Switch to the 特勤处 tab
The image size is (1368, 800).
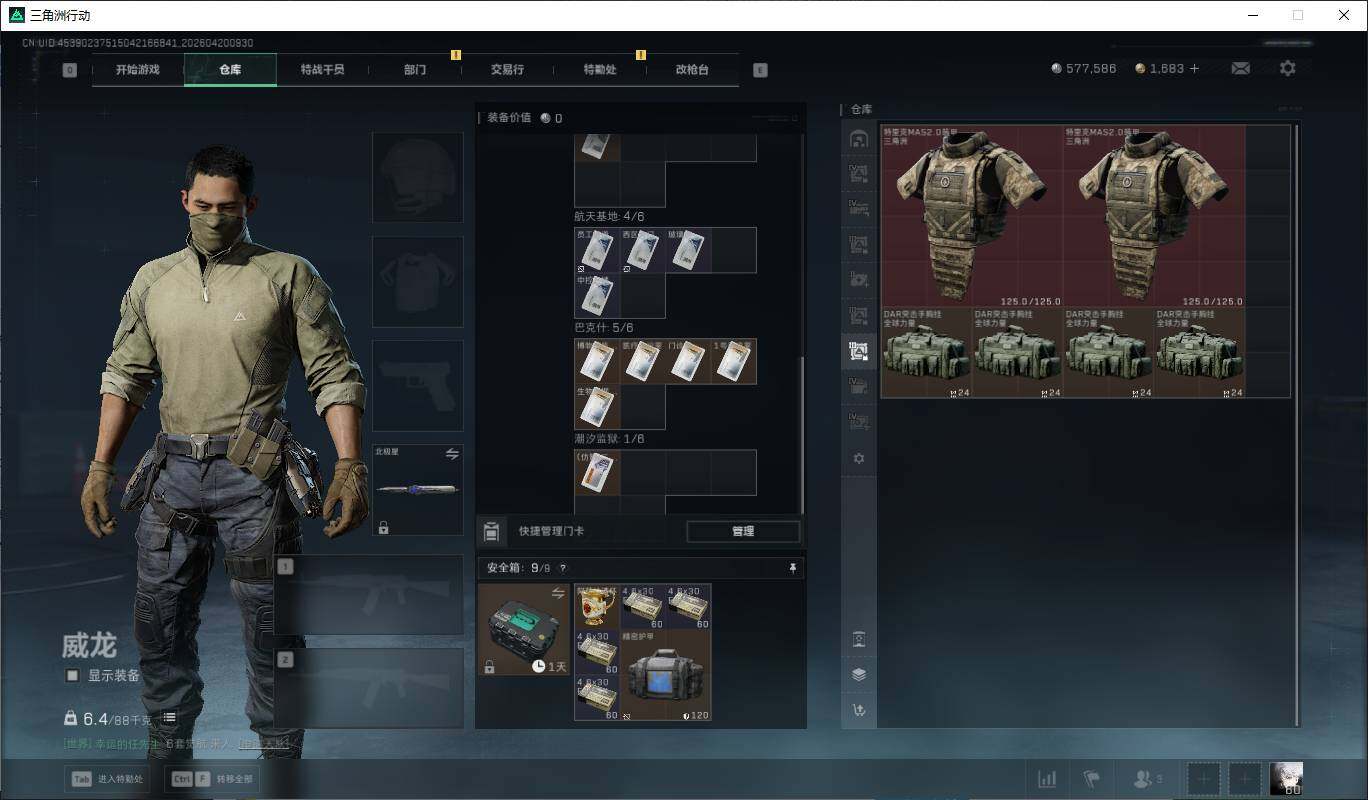pos(600,70)
